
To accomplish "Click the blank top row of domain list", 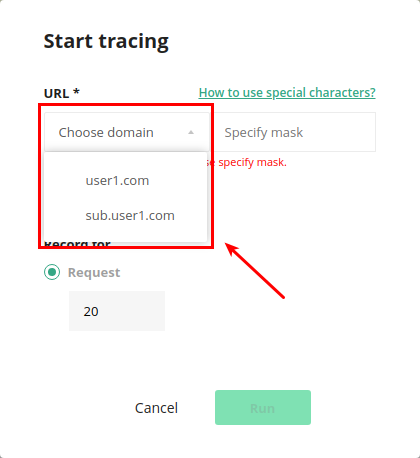I will (x=126, y=159).
